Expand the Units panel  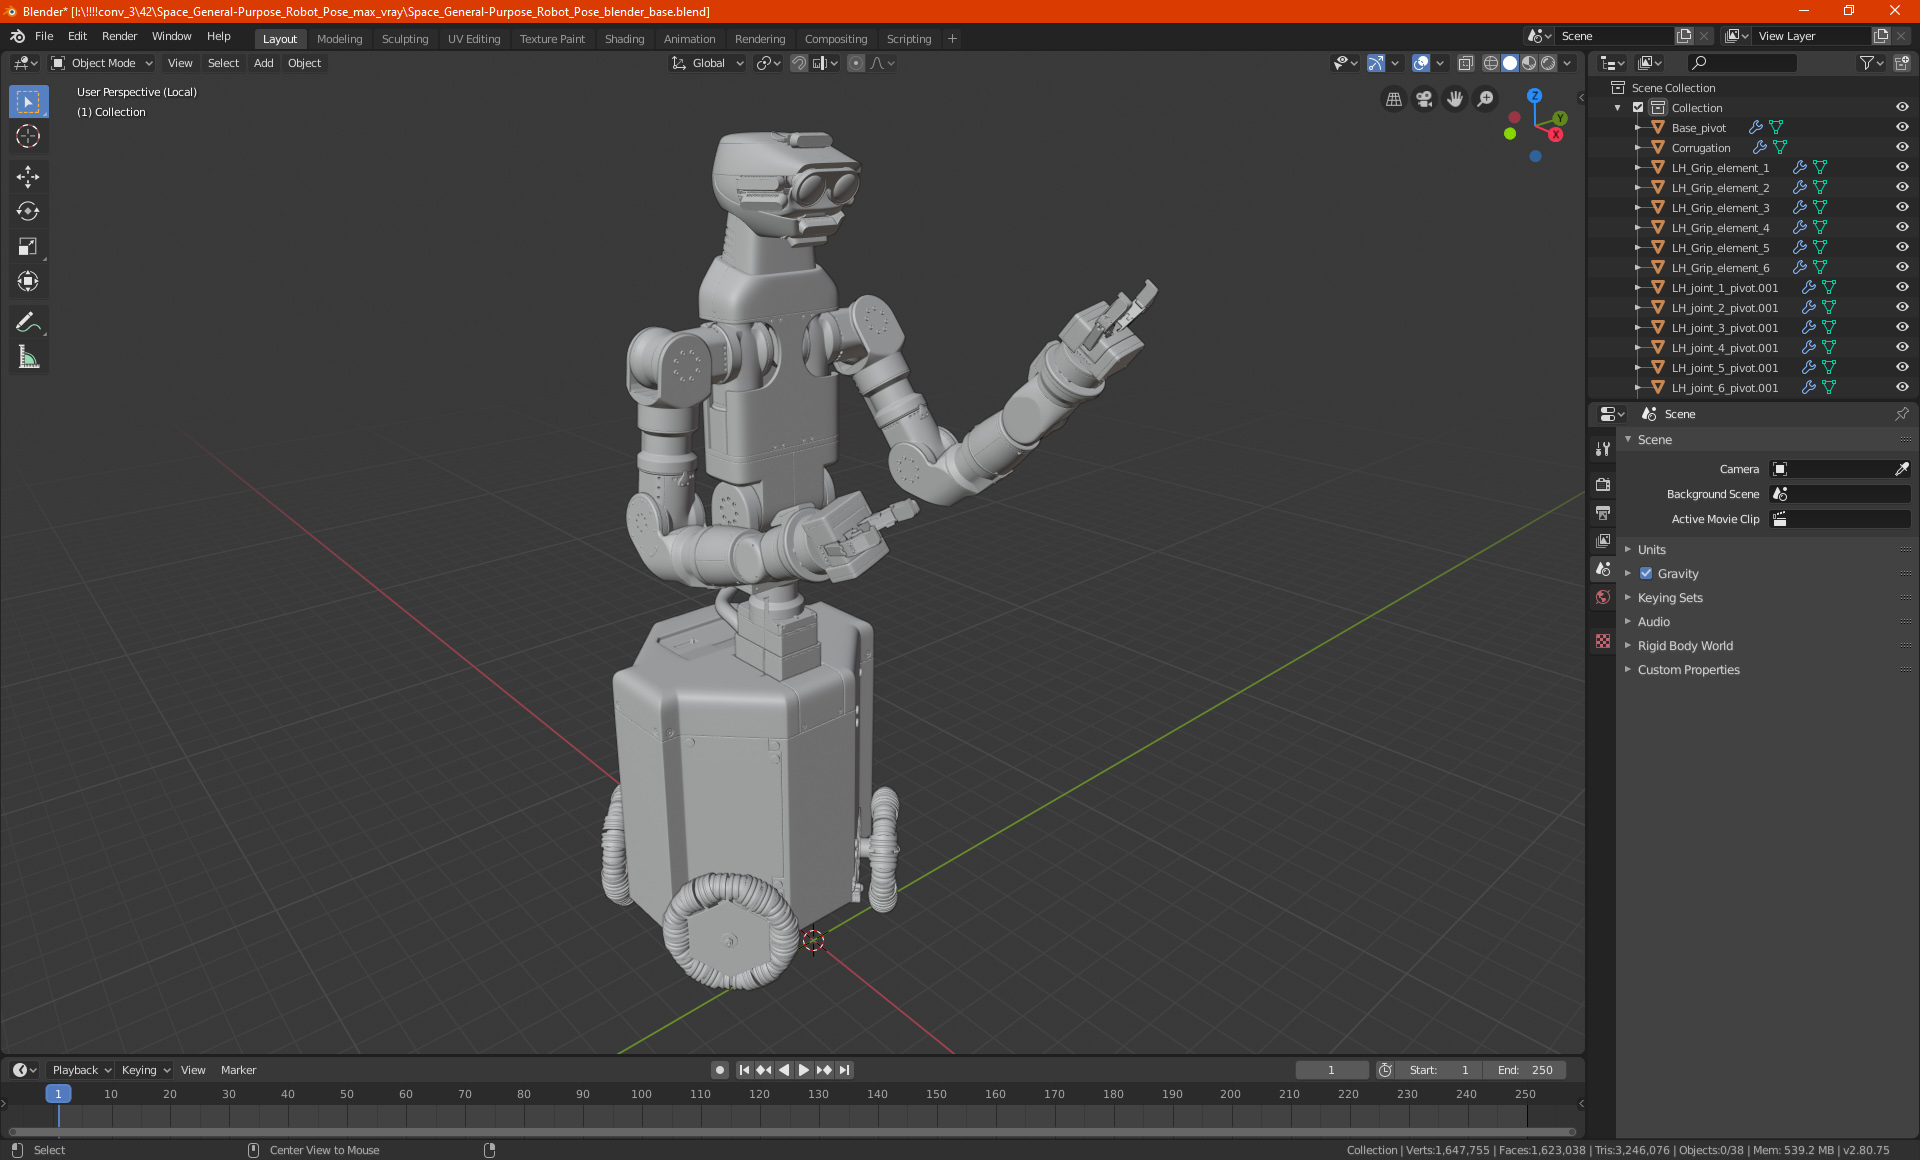click(1651, 549)
